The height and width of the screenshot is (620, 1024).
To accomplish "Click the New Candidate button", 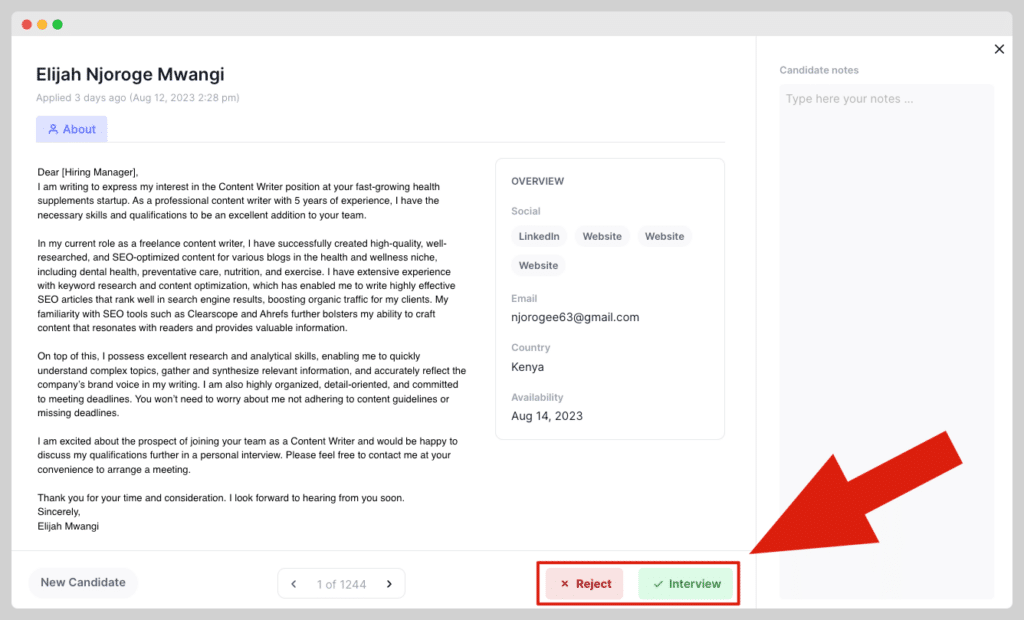I will point(83,582).
